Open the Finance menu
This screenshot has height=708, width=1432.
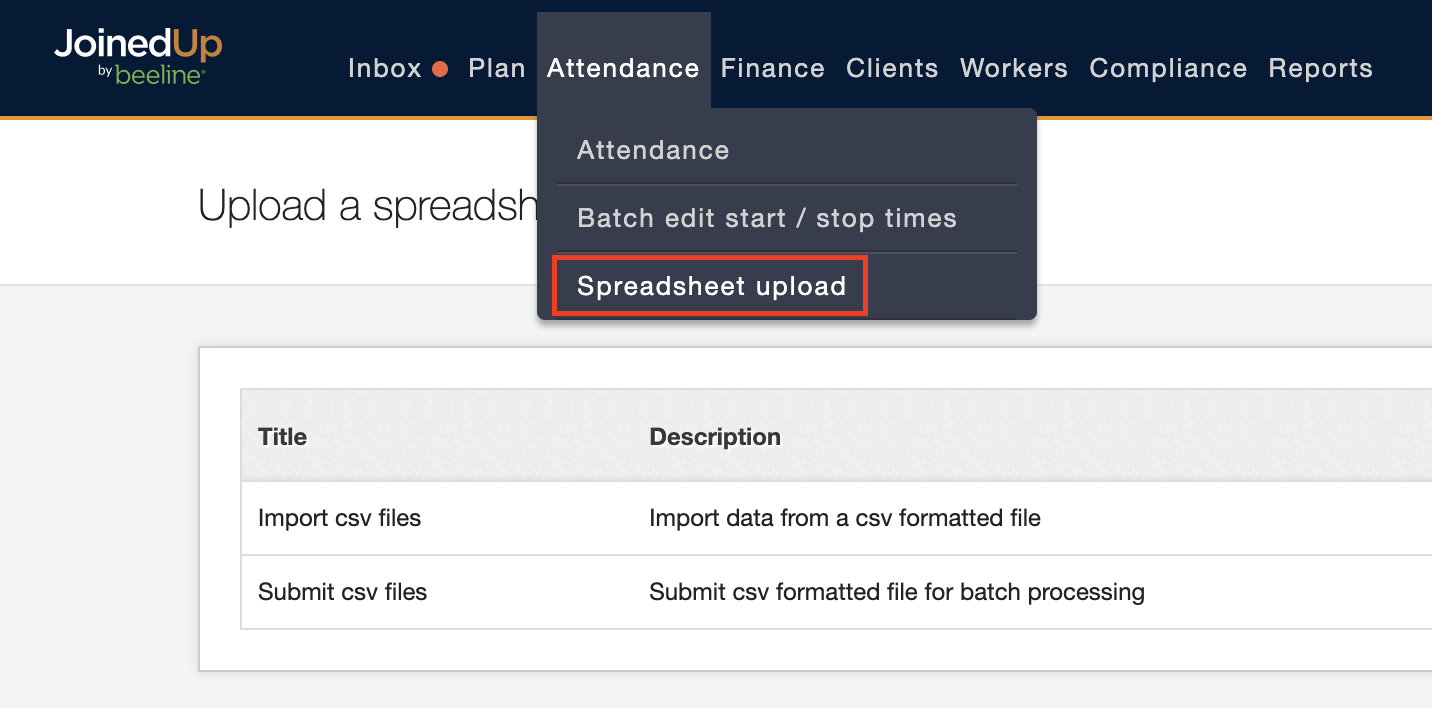[773, 69]
